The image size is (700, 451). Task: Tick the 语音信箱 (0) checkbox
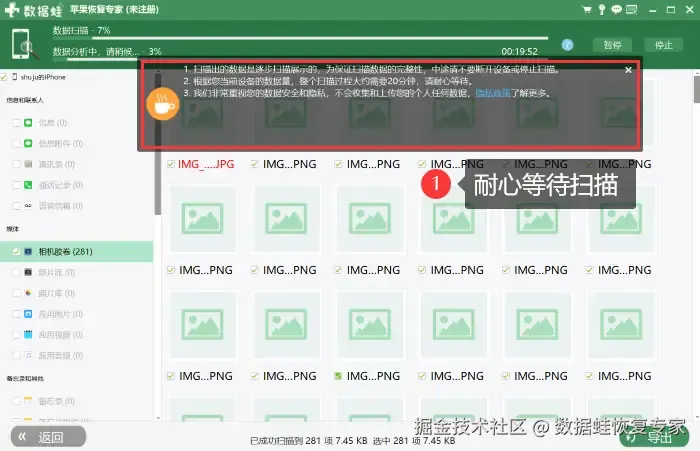[16, 206]
